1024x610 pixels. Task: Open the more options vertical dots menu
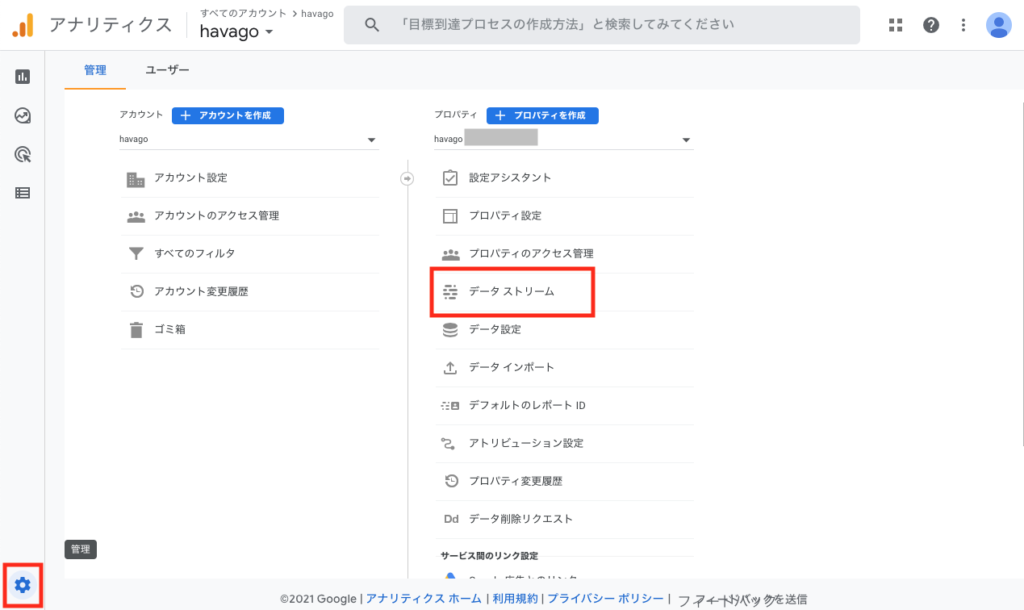[x=963, y=25]
